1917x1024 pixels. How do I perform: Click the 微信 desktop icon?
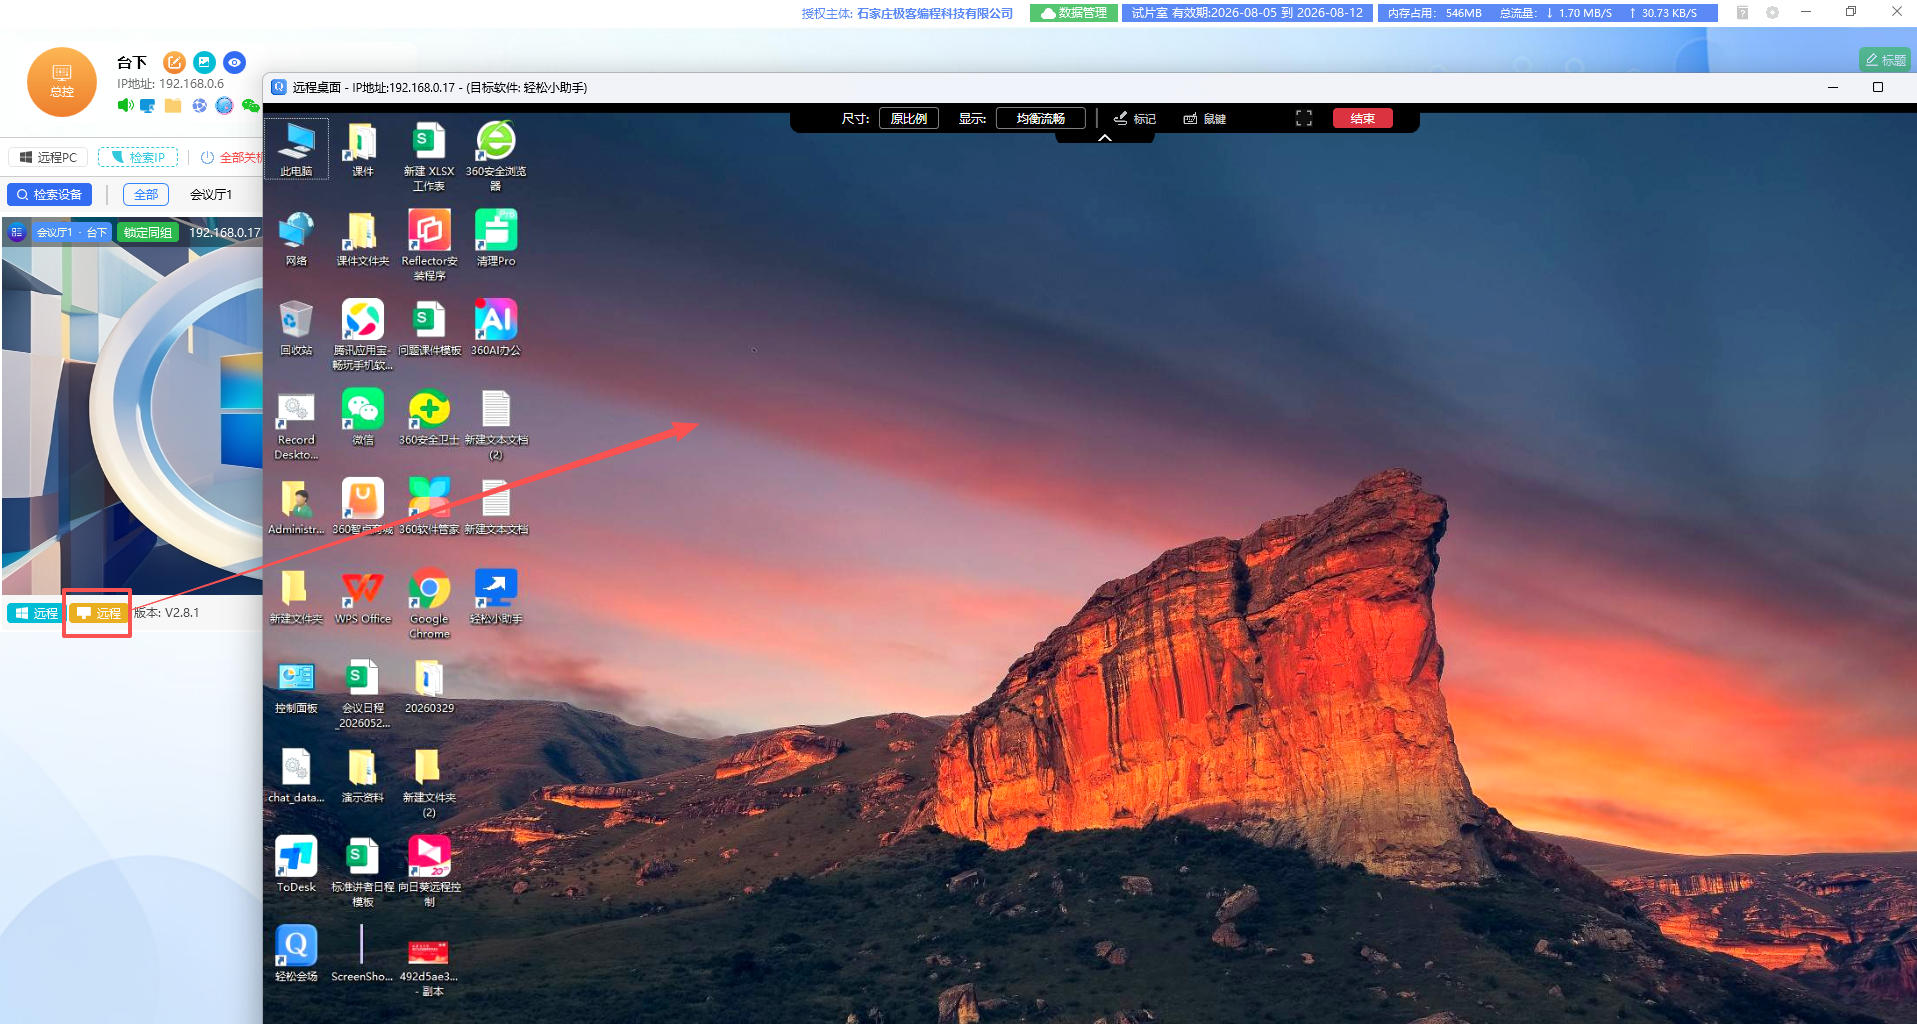click(x=362, y=417)
